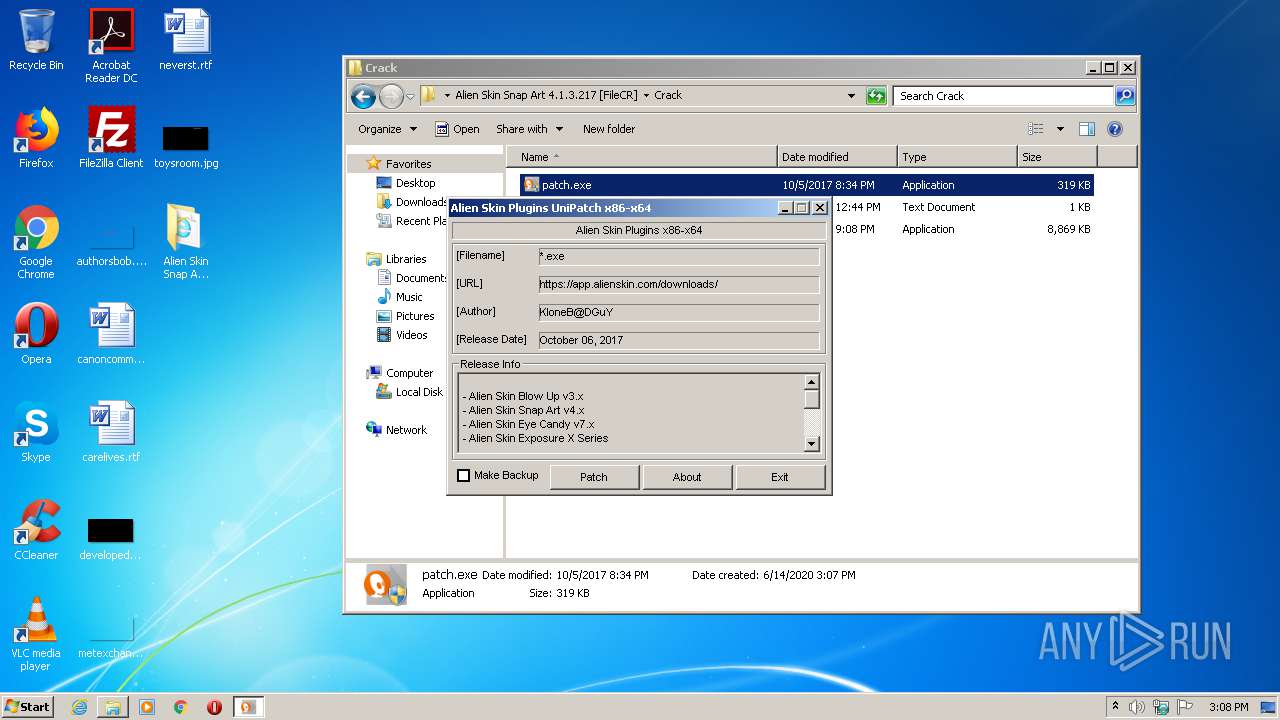Select carelives.rtf on the desktop
This screenshot has height=720, width=1280.
[111, 432]
